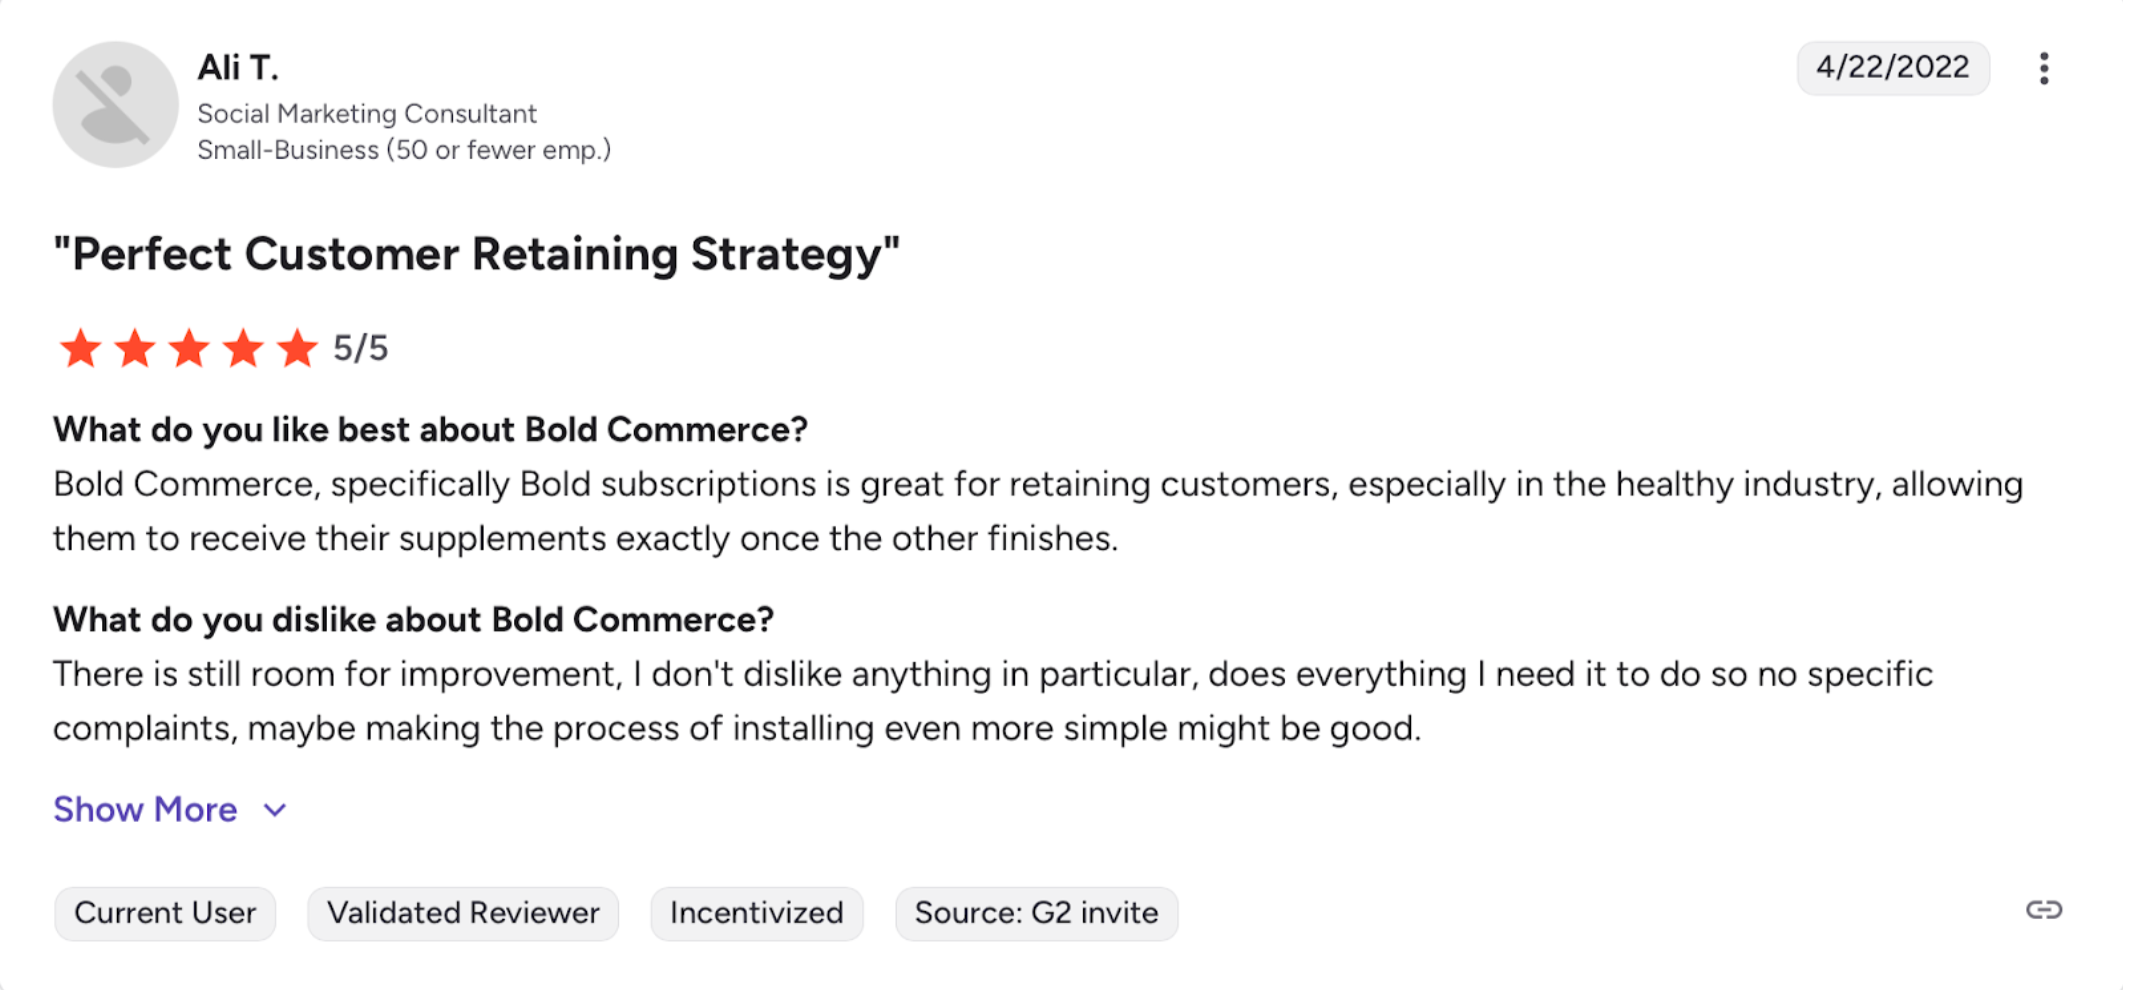Click the copy review link icon
The height and width of the screenshot is (990, 2144).
(2044, 910)
